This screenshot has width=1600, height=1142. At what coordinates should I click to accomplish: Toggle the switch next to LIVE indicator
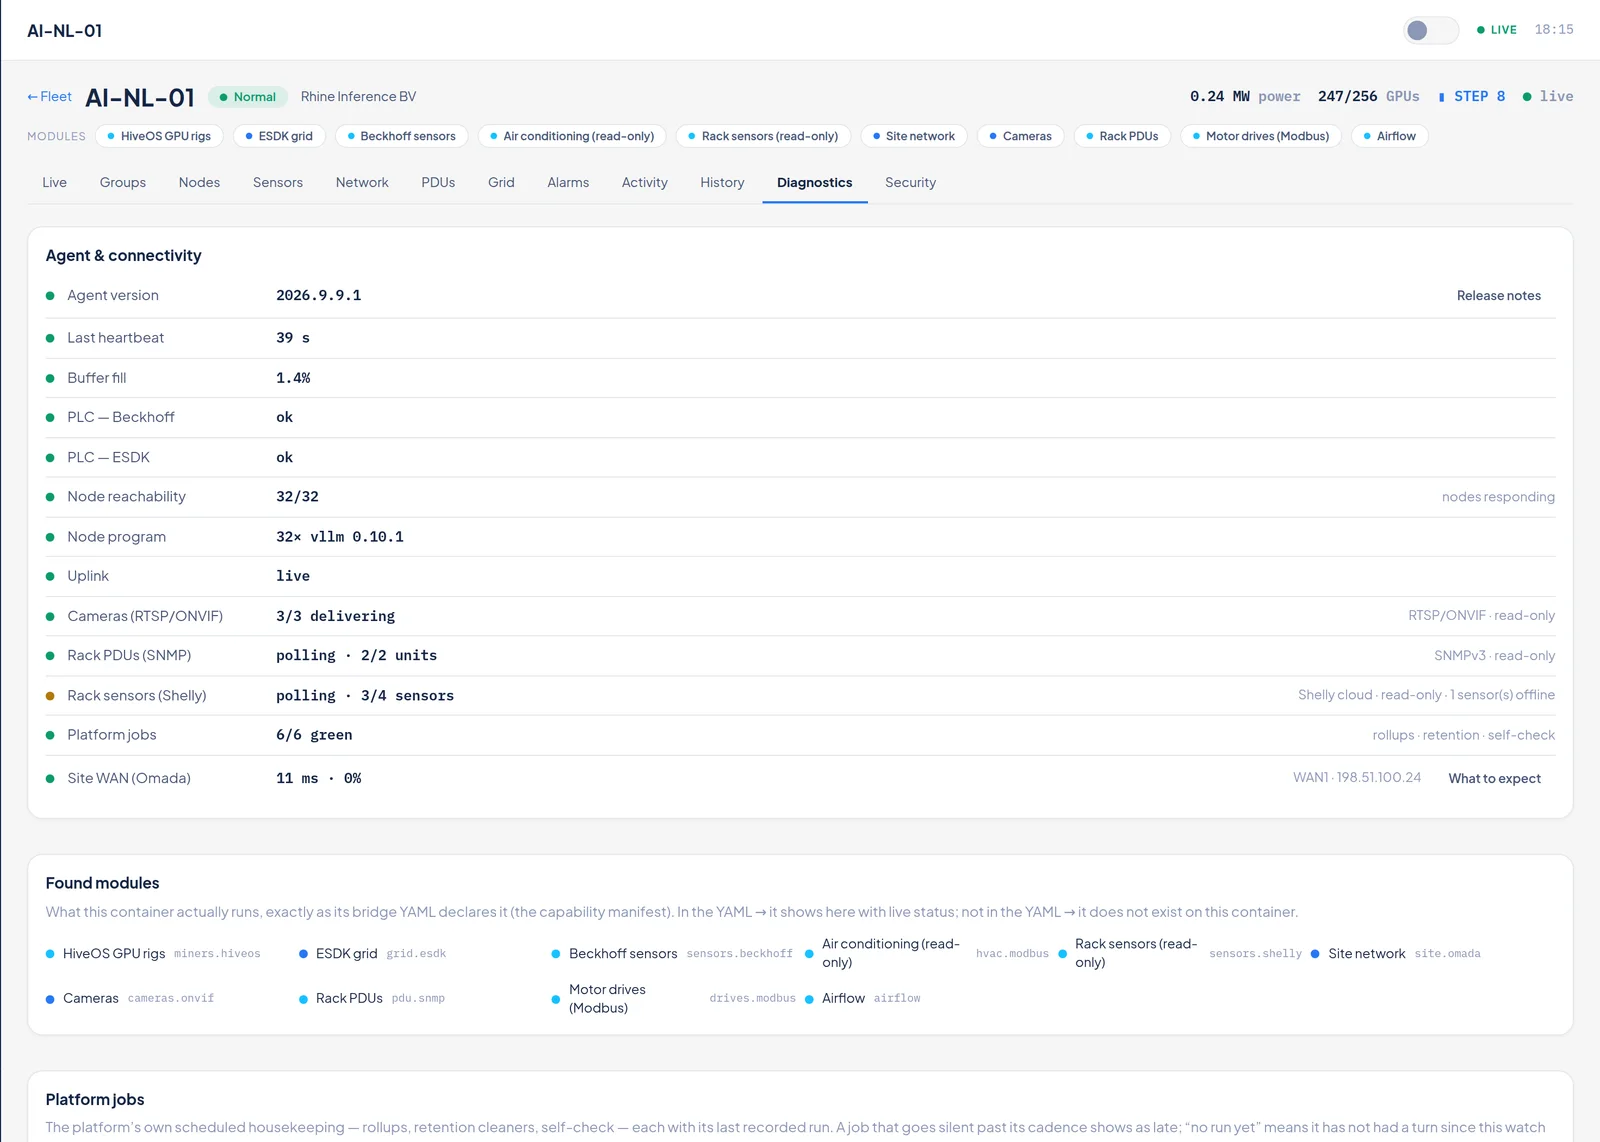coord(1430,30)
